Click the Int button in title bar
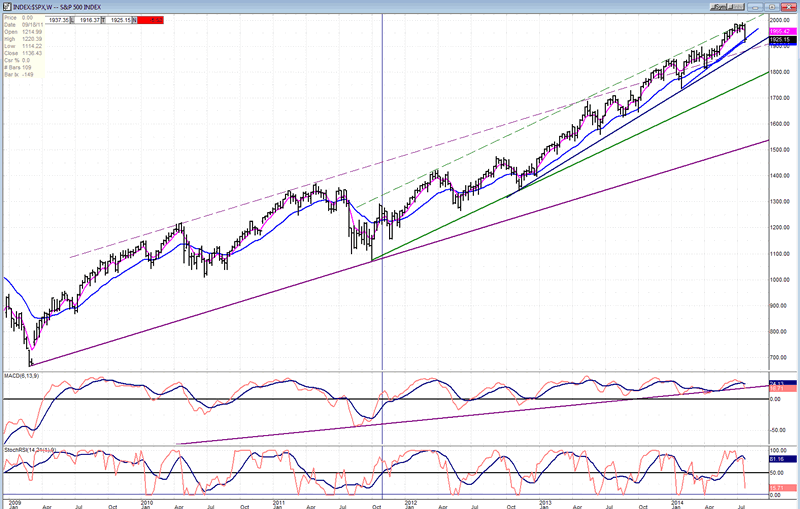The image size is (800, 509). (736, 7)
